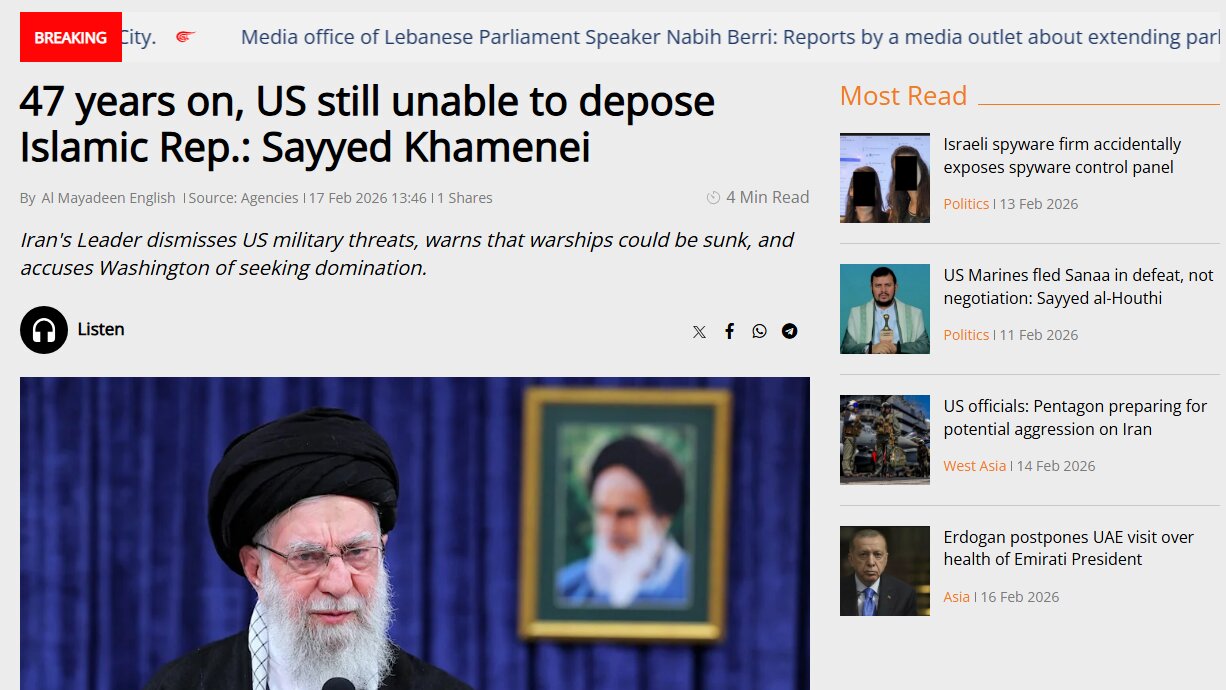Share article through WhatsApp icon
The height and width of the screenshot is (690, 1226).
[x=759, y=331]
